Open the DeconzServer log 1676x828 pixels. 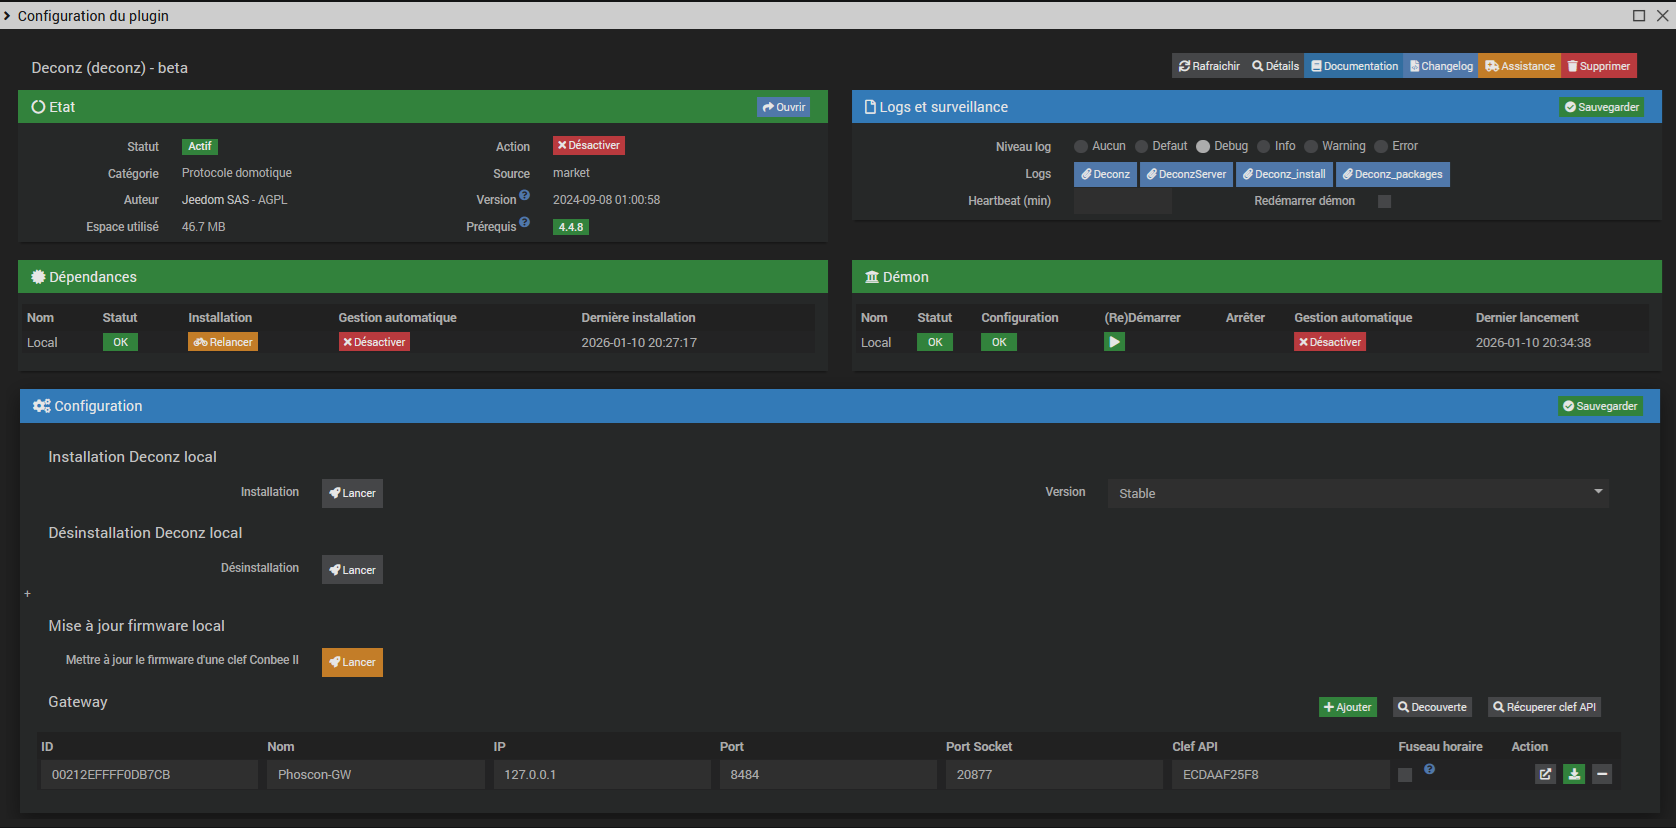click(x=1186, y=174)
